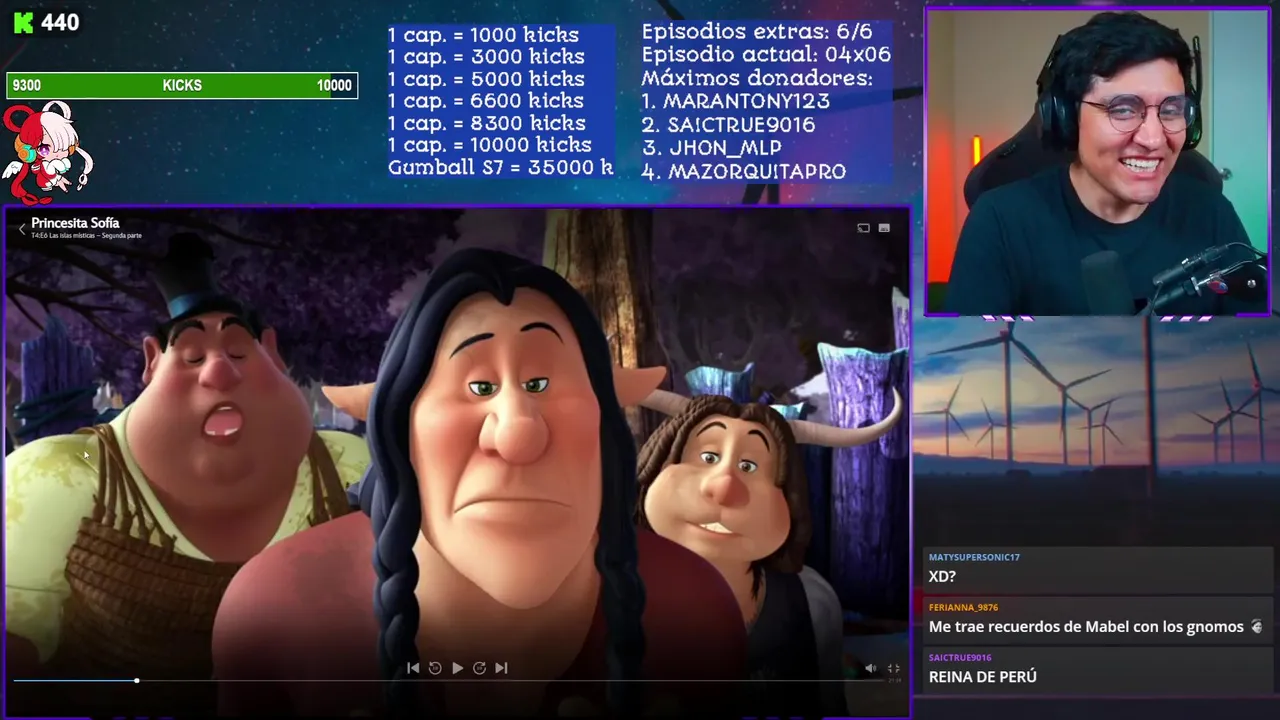Click top donor MARANTONY123
This screenshot has width=1280, height=720.
736,101
